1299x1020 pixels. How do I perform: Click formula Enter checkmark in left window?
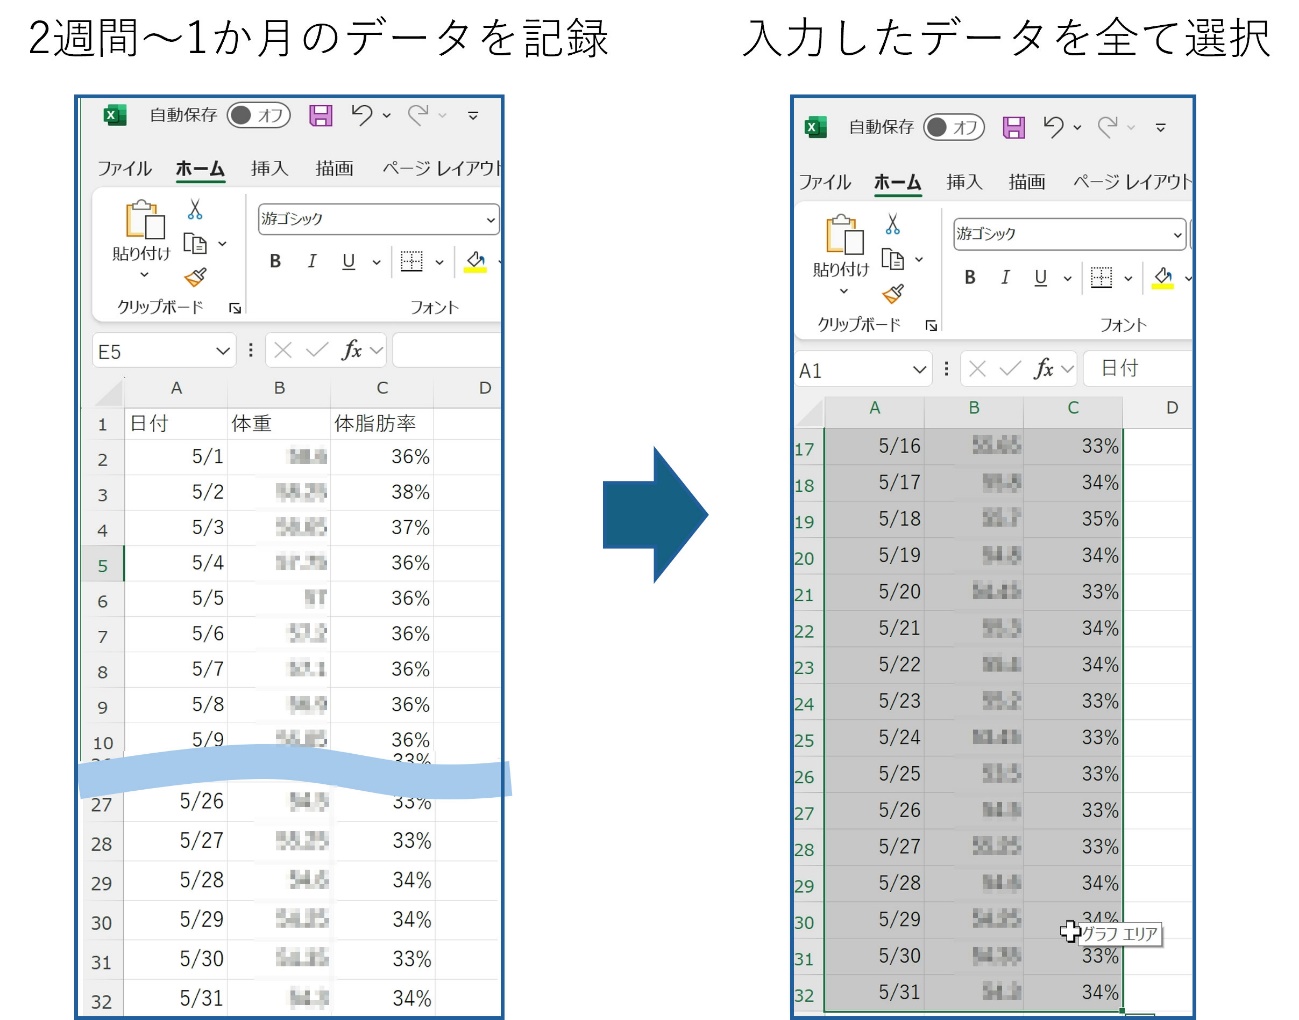pos(317,350)
